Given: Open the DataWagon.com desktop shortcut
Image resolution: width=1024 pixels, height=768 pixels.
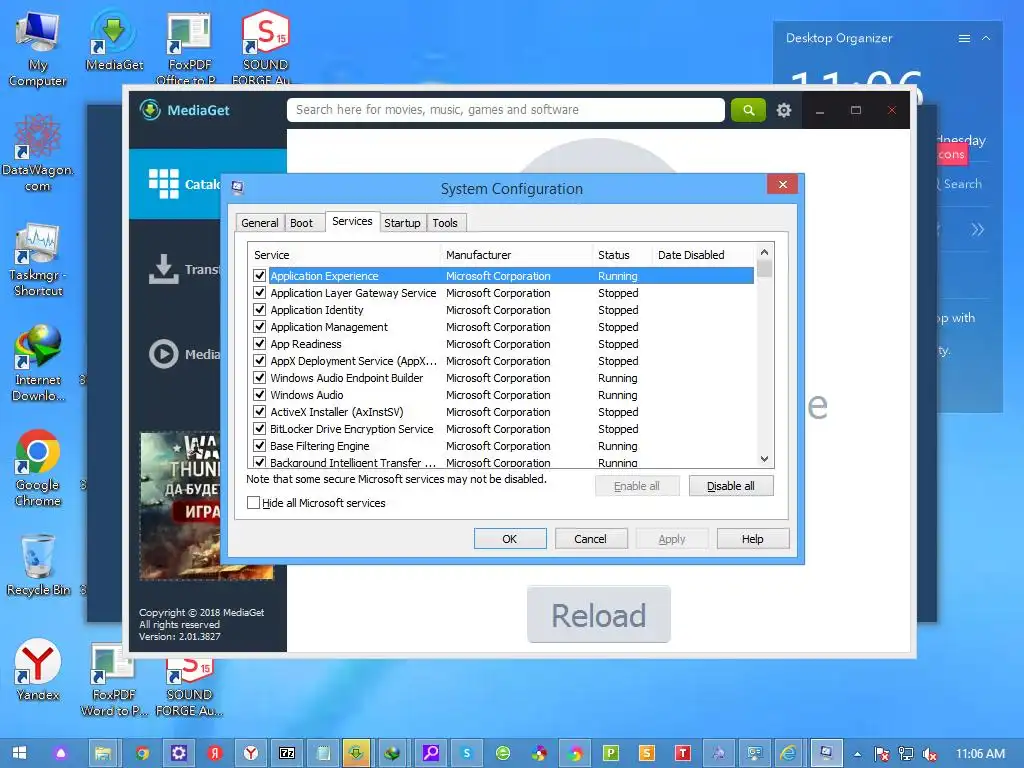Looking at the screenshot, I should (37, 153).
